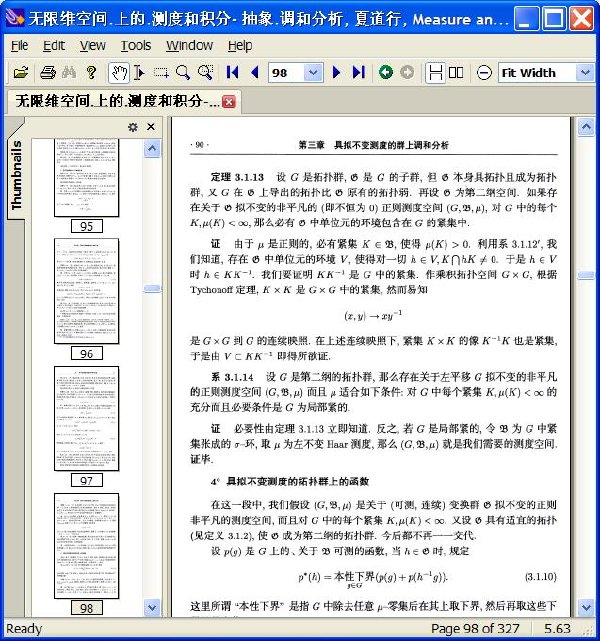Select page 96 thumbnail
Screen dimensions: 600x641
click(x=87, y=291)
